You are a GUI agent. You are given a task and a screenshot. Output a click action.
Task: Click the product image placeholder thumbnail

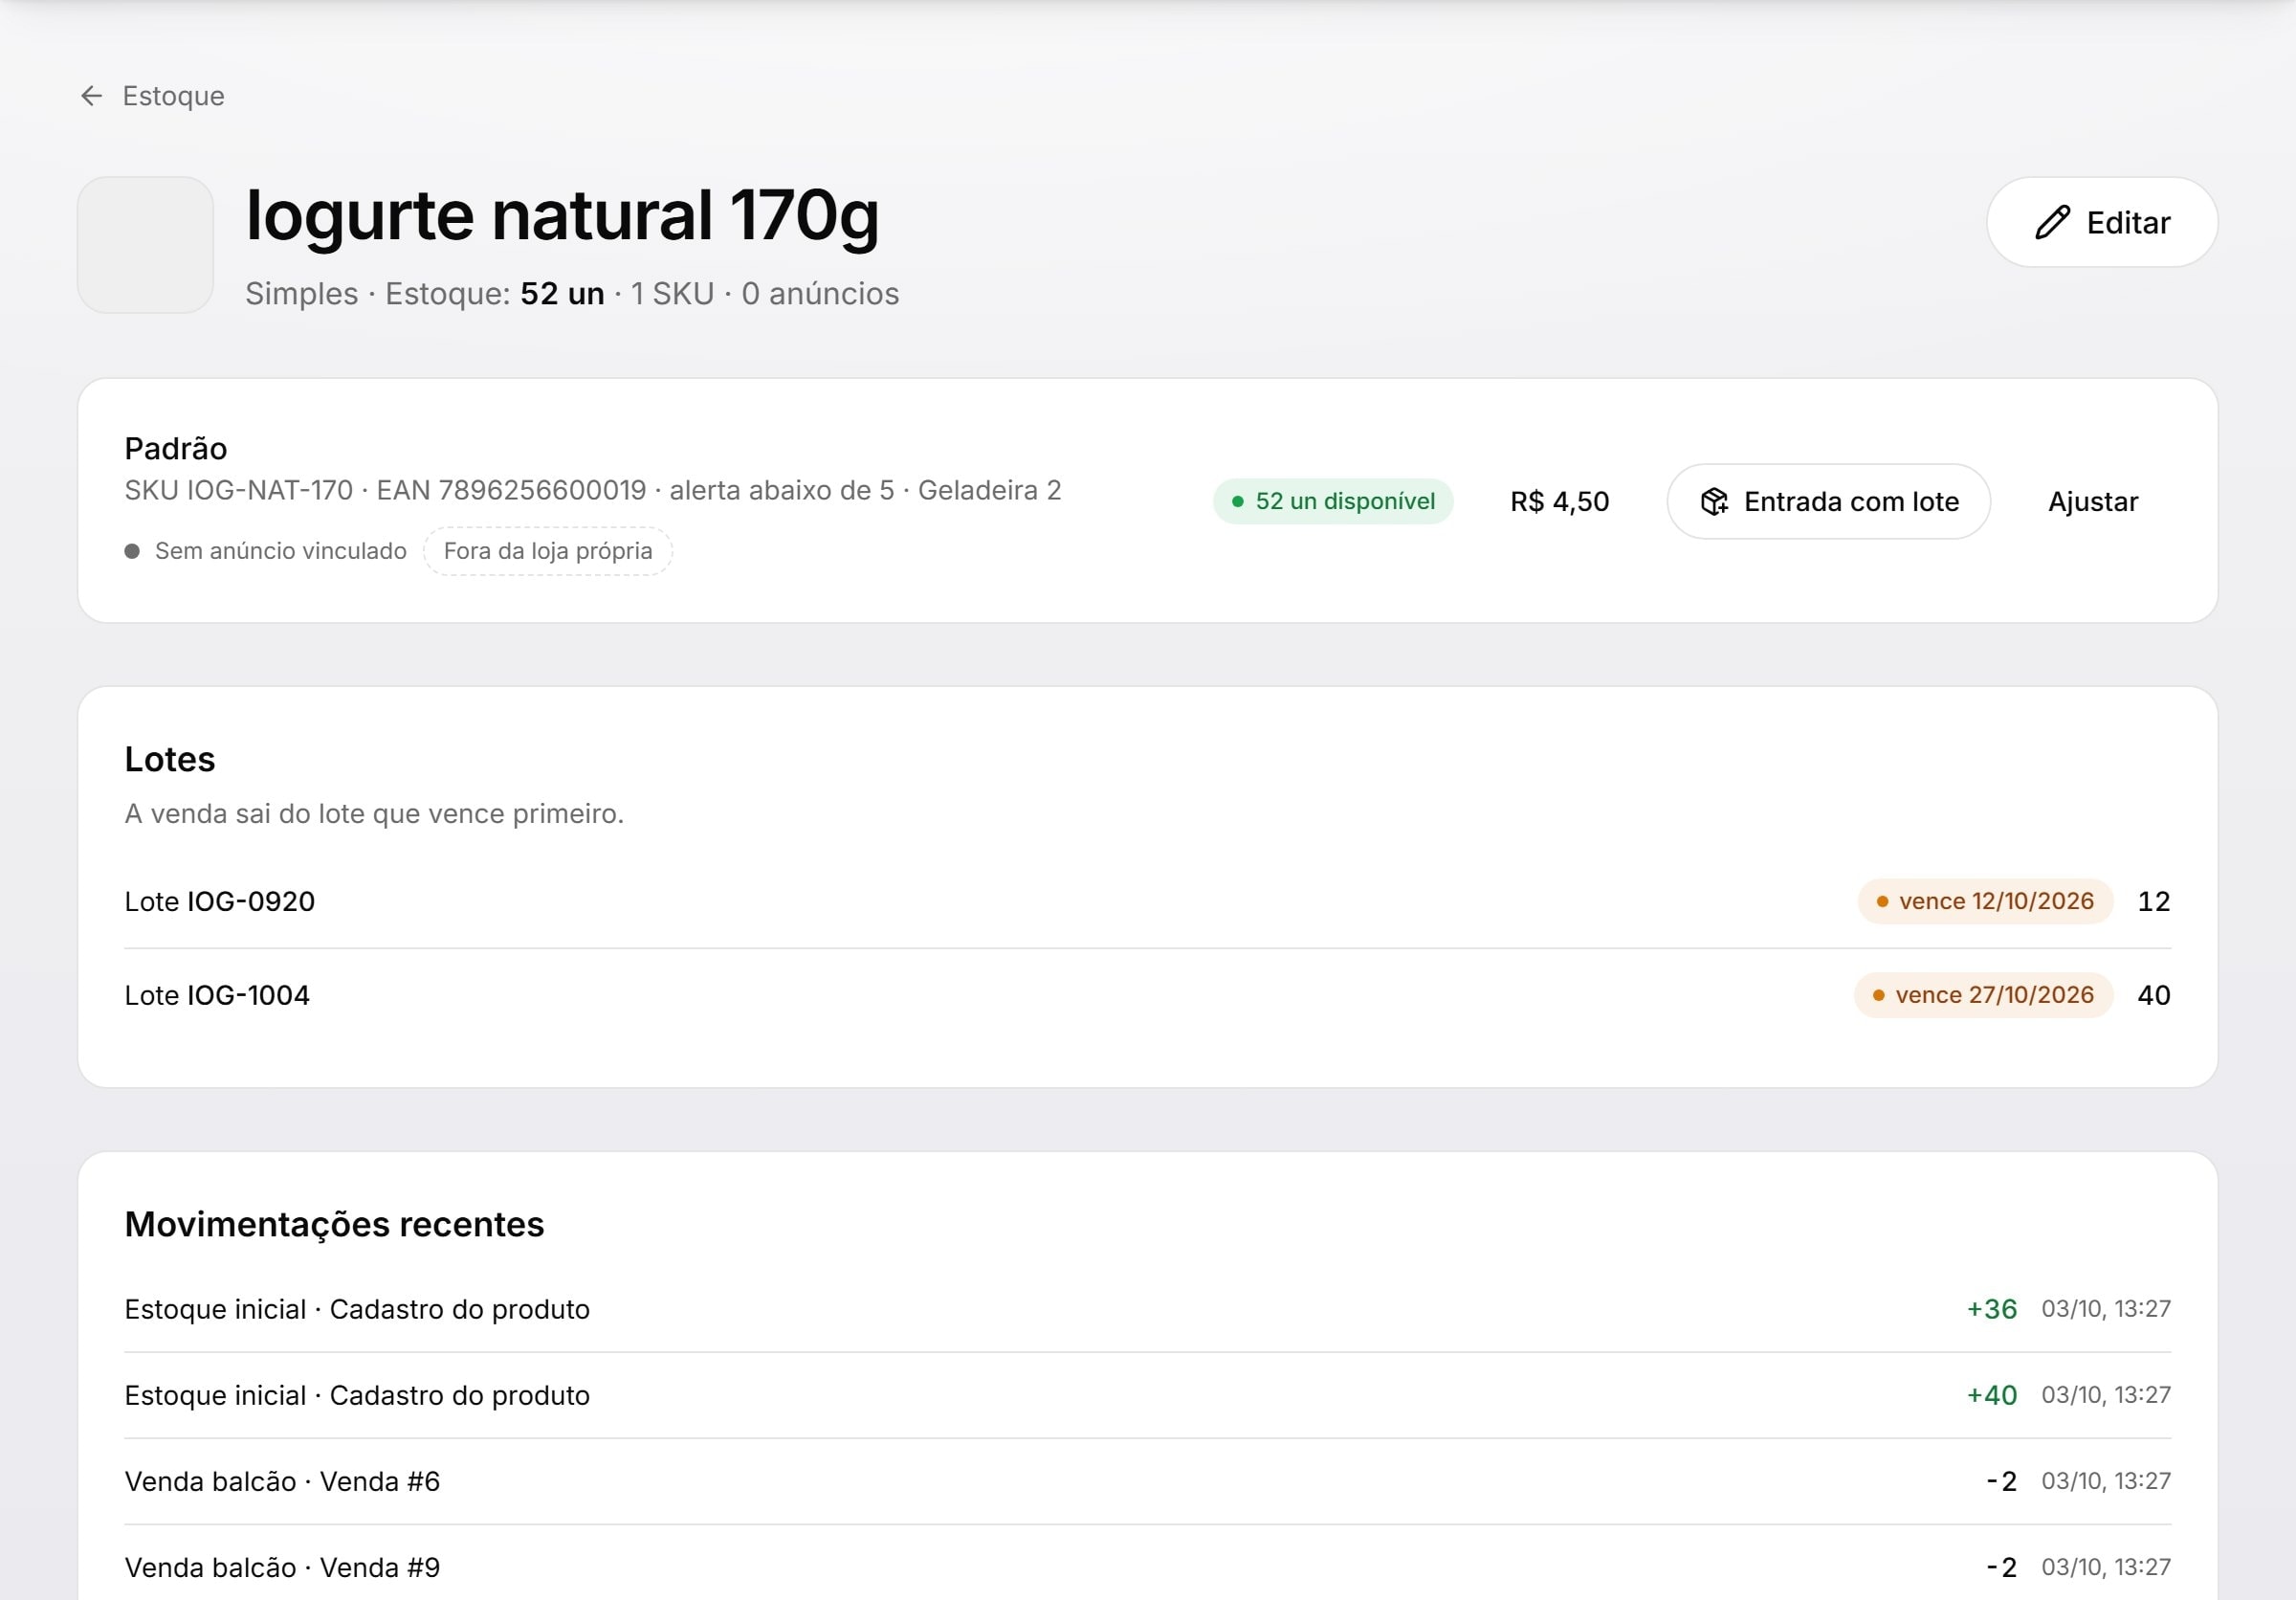coord(146,245)
